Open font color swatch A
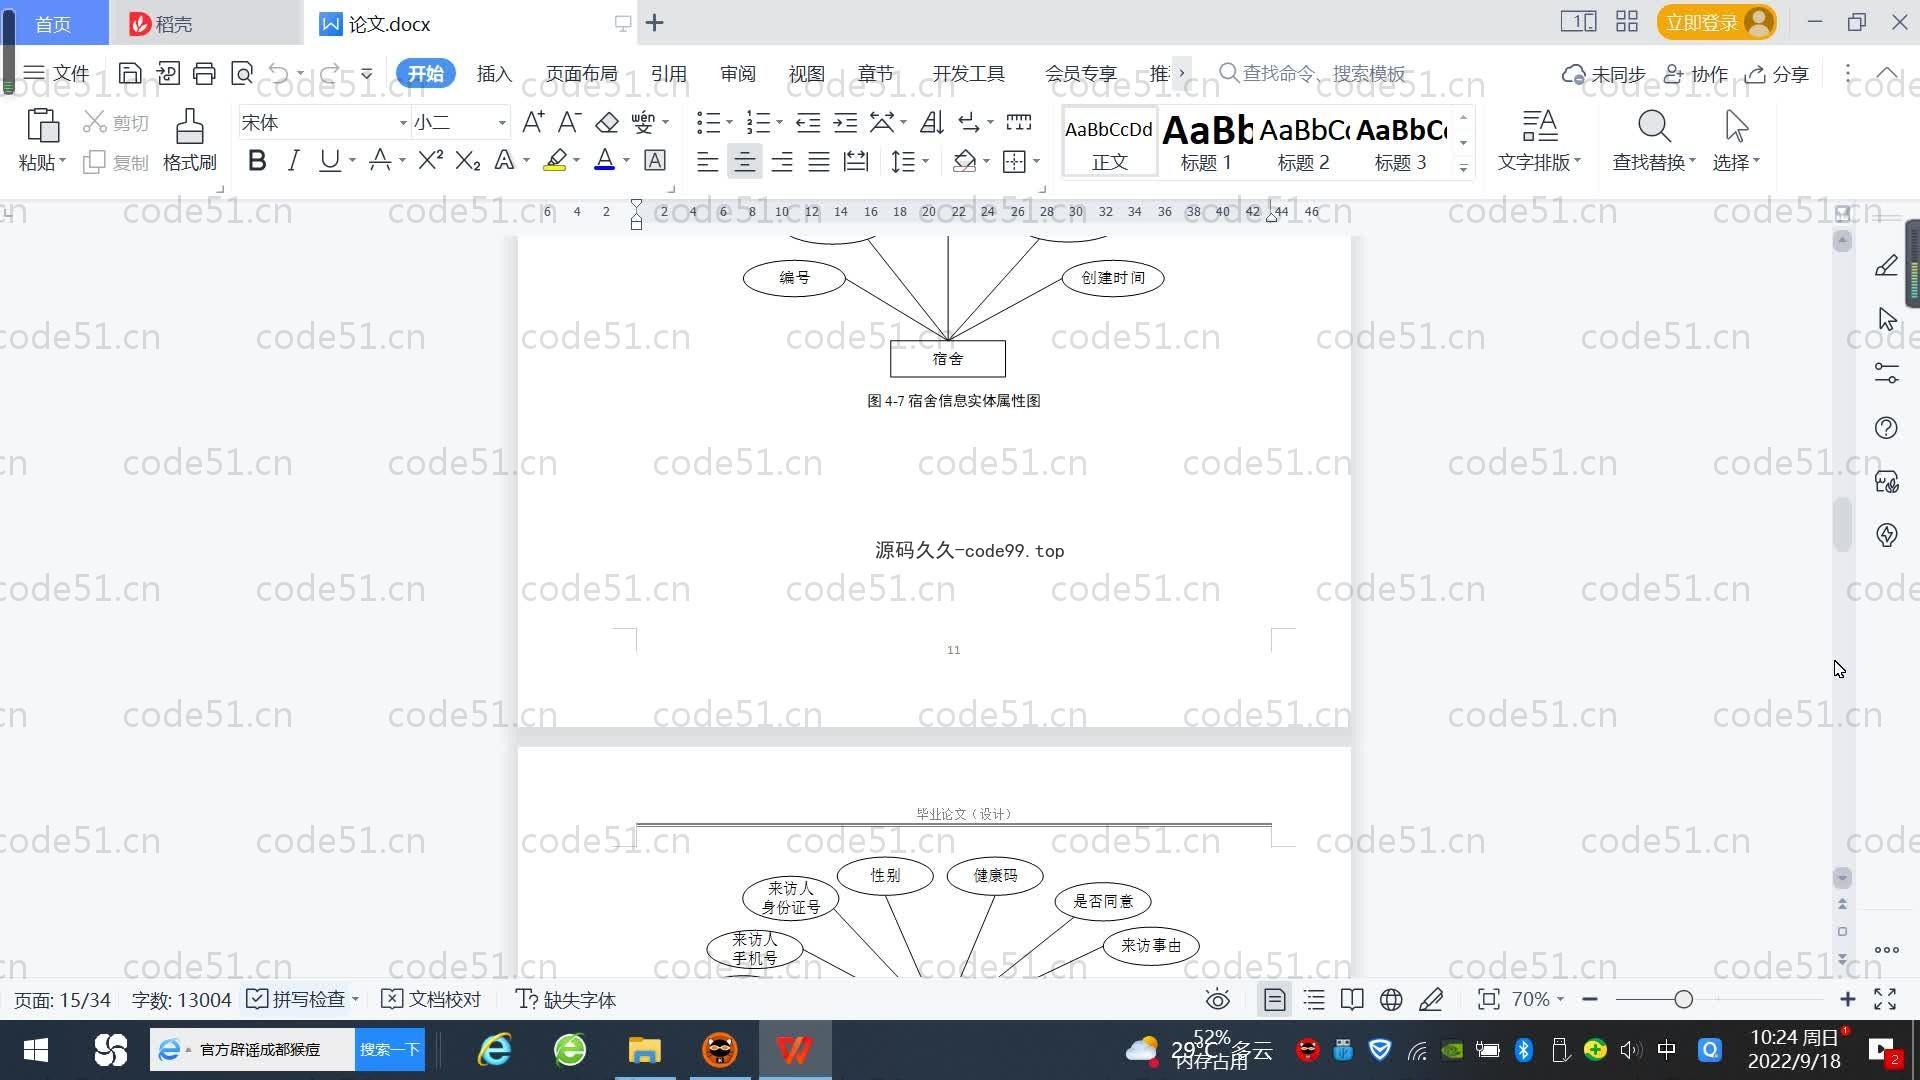 [604, 160]
